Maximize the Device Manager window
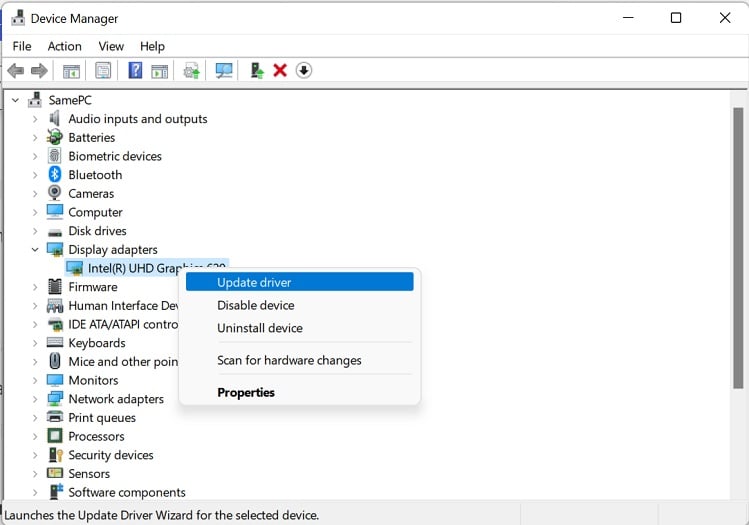The width and height of the screenshot is (749, 525). tap(676, 18)
